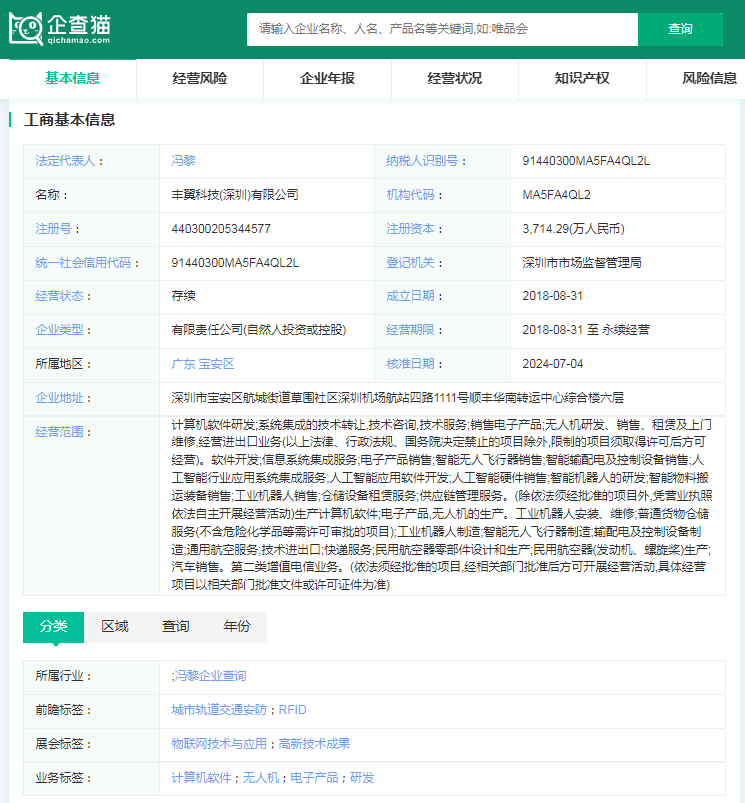Click the 企业类型 label link

(x=59, y=330)
